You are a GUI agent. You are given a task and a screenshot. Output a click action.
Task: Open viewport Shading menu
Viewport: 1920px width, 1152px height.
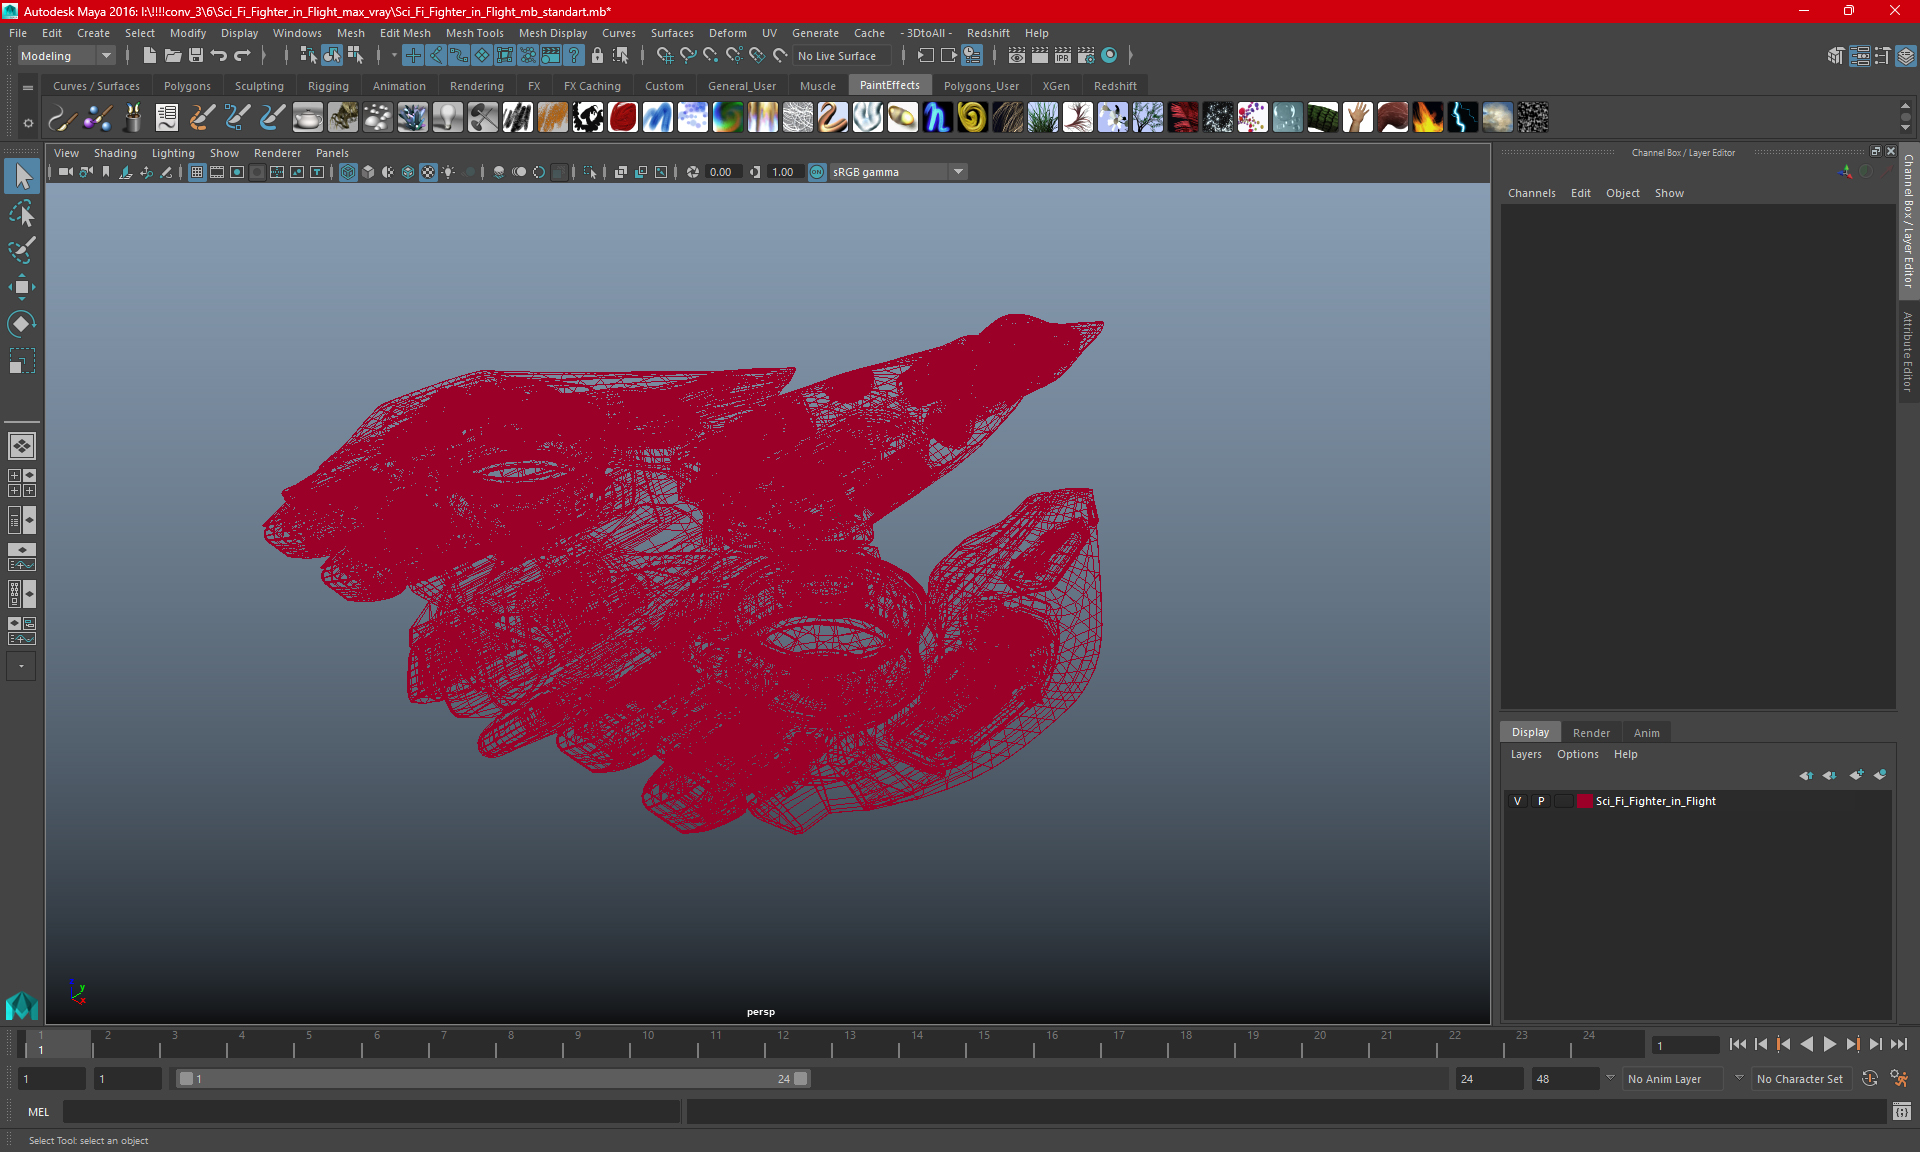(115, 153)
